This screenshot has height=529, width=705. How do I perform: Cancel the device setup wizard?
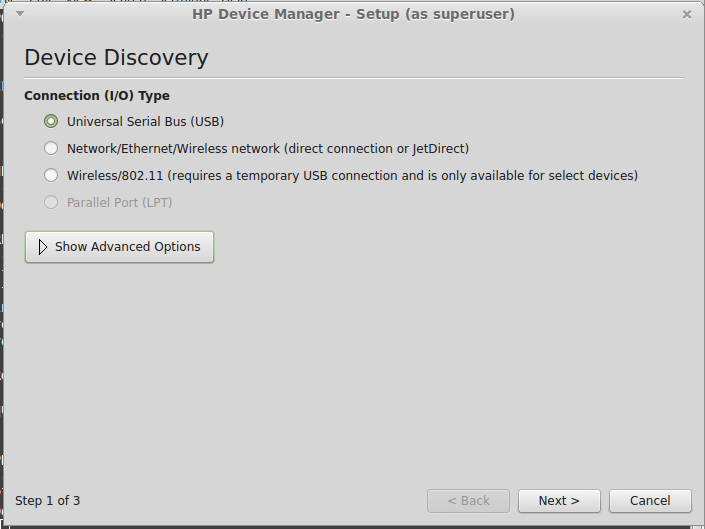click(650, 501)
